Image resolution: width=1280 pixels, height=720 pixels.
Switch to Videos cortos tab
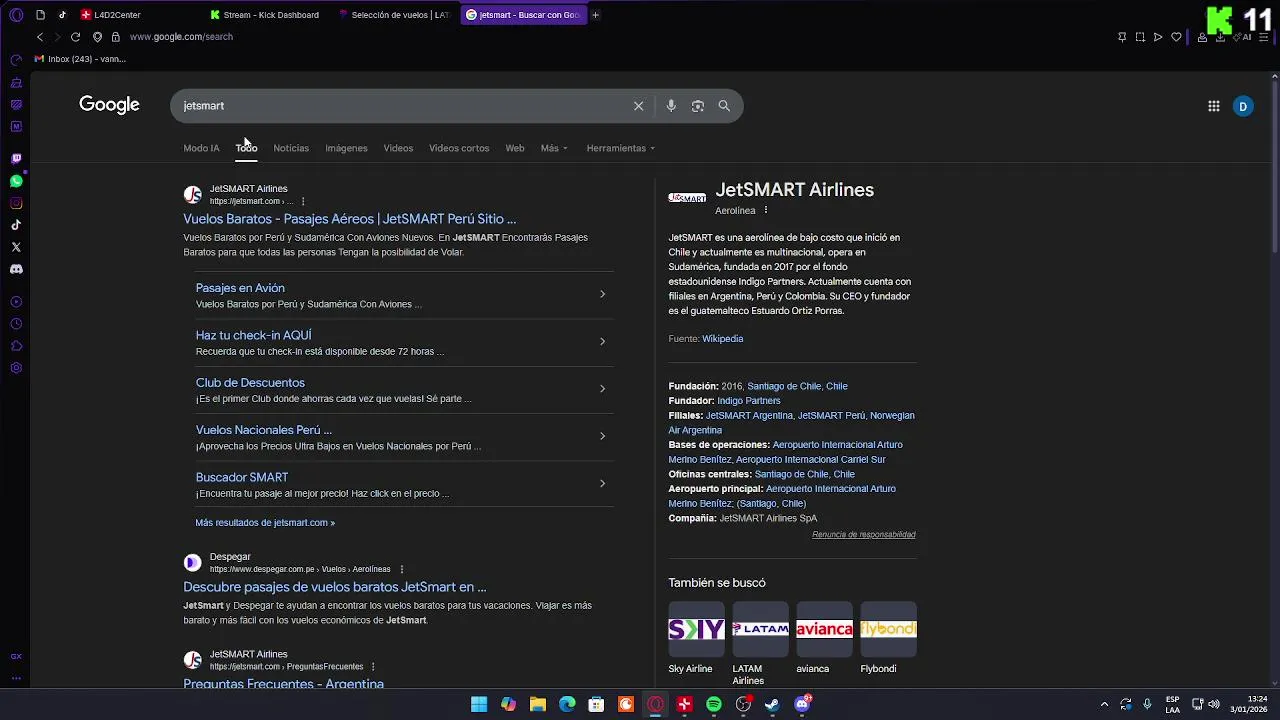coord(459,148)
